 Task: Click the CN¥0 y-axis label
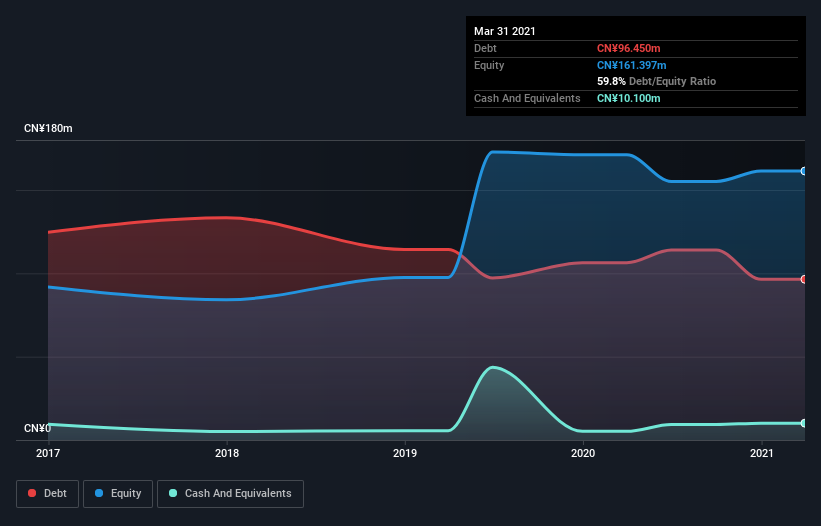coord(38,428)
